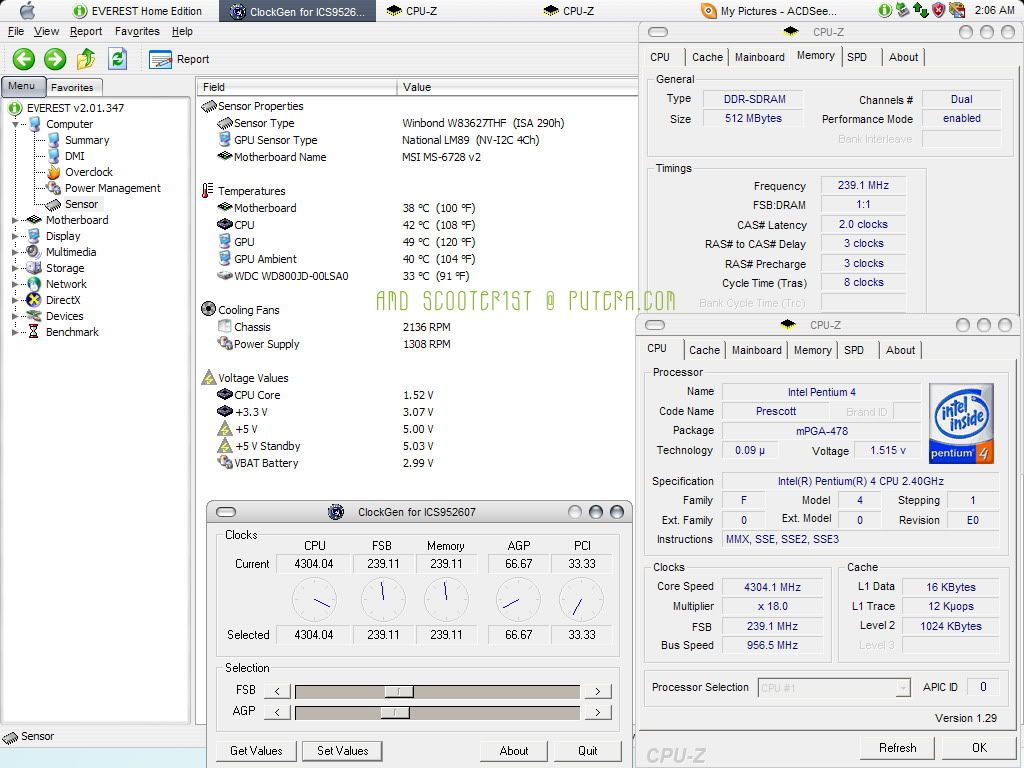This screenshot has width=1024, height=768.
Task: Click the FSB slider thumb in ClockGen
Action: click(399, 691)
